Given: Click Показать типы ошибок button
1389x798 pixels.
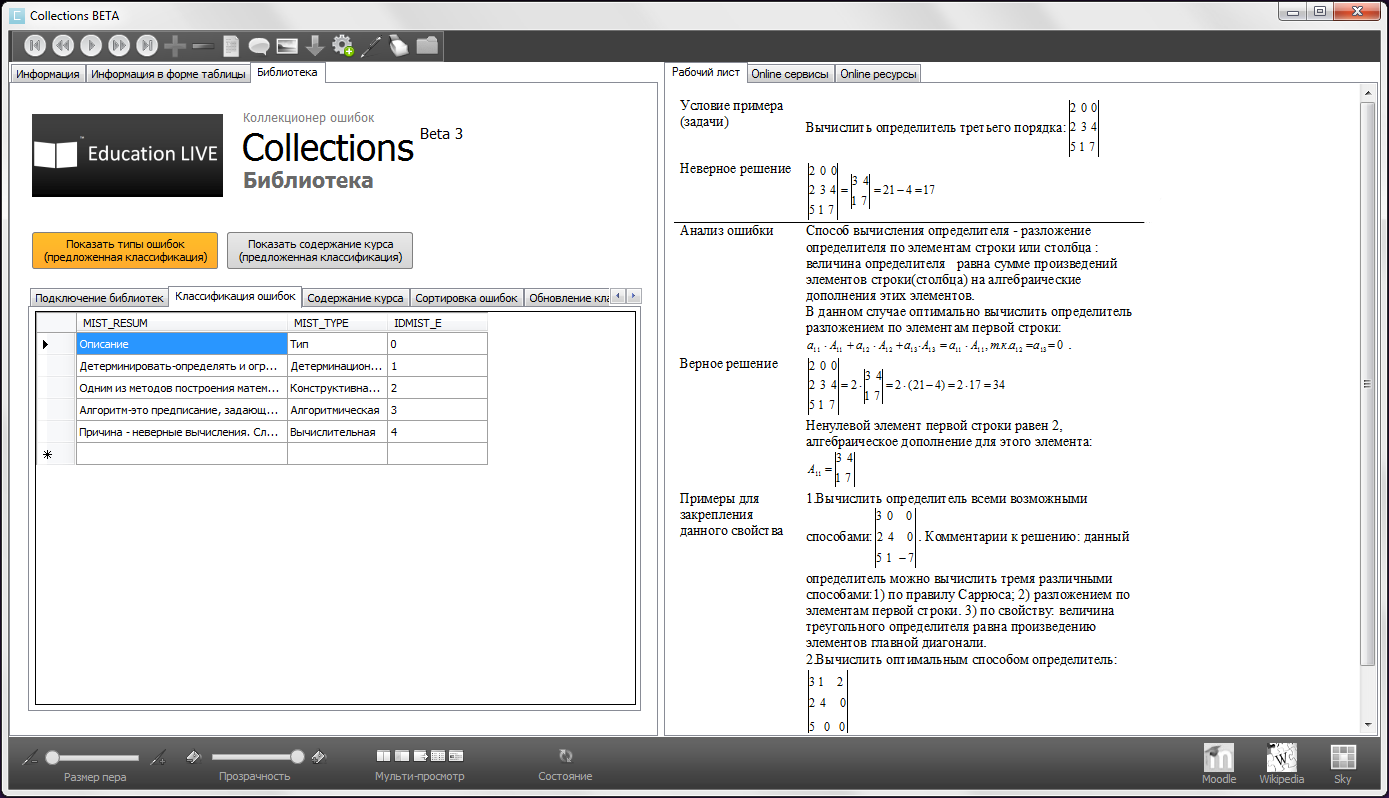Looking at the screenshot, I should 125,251.
